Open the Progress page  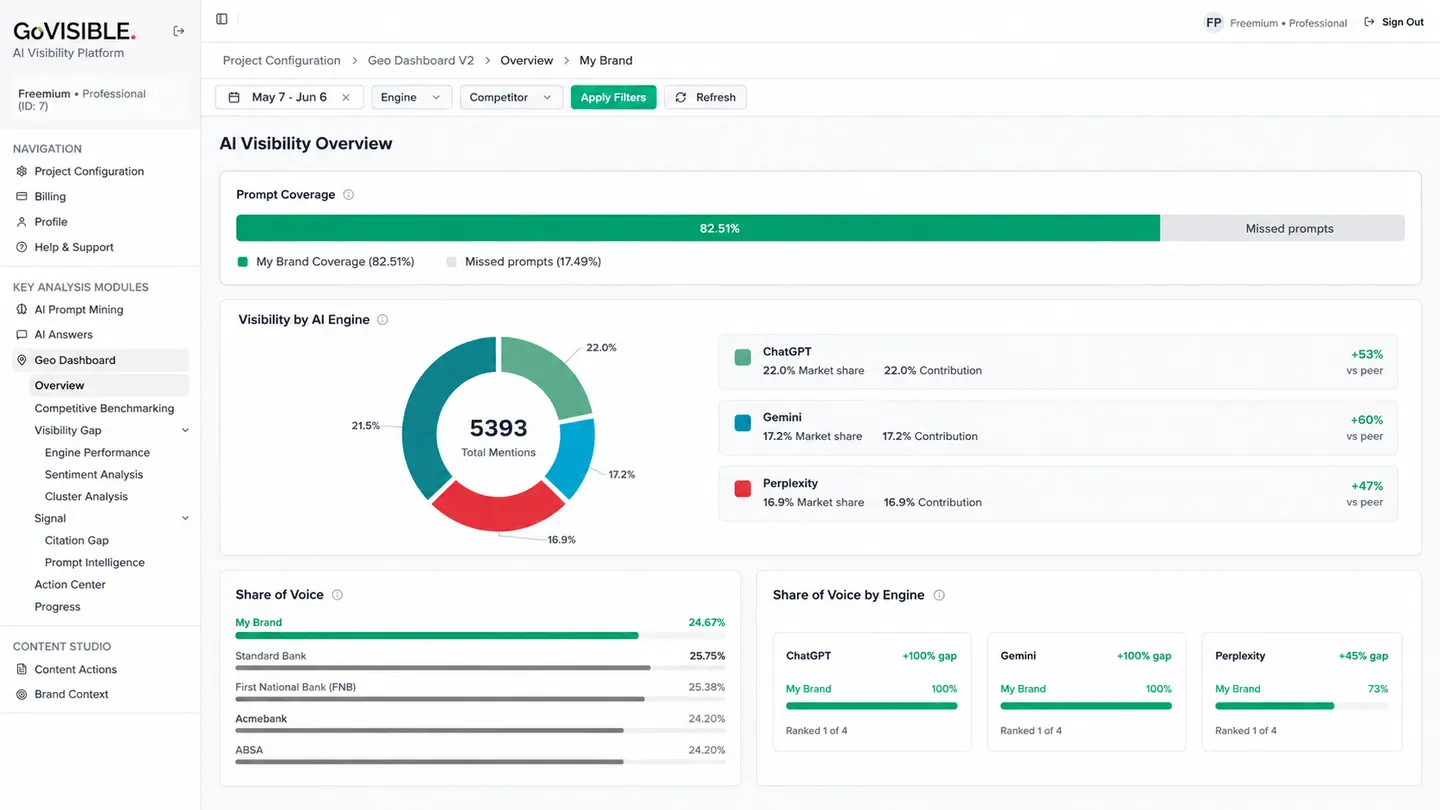[x=57, y=606]
